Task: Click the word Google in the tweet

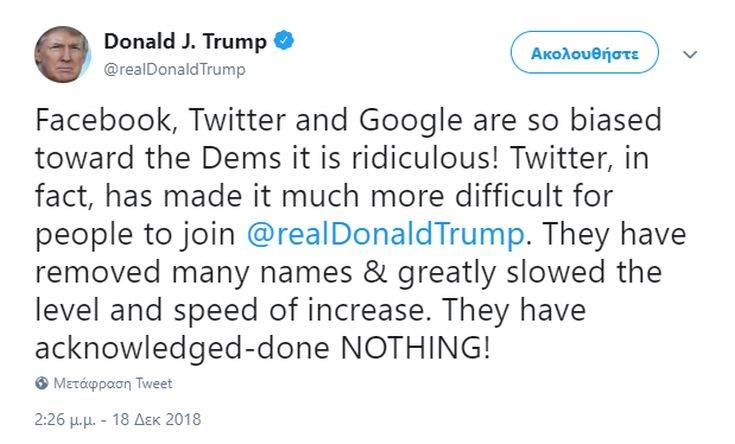Action: (453, 122)
